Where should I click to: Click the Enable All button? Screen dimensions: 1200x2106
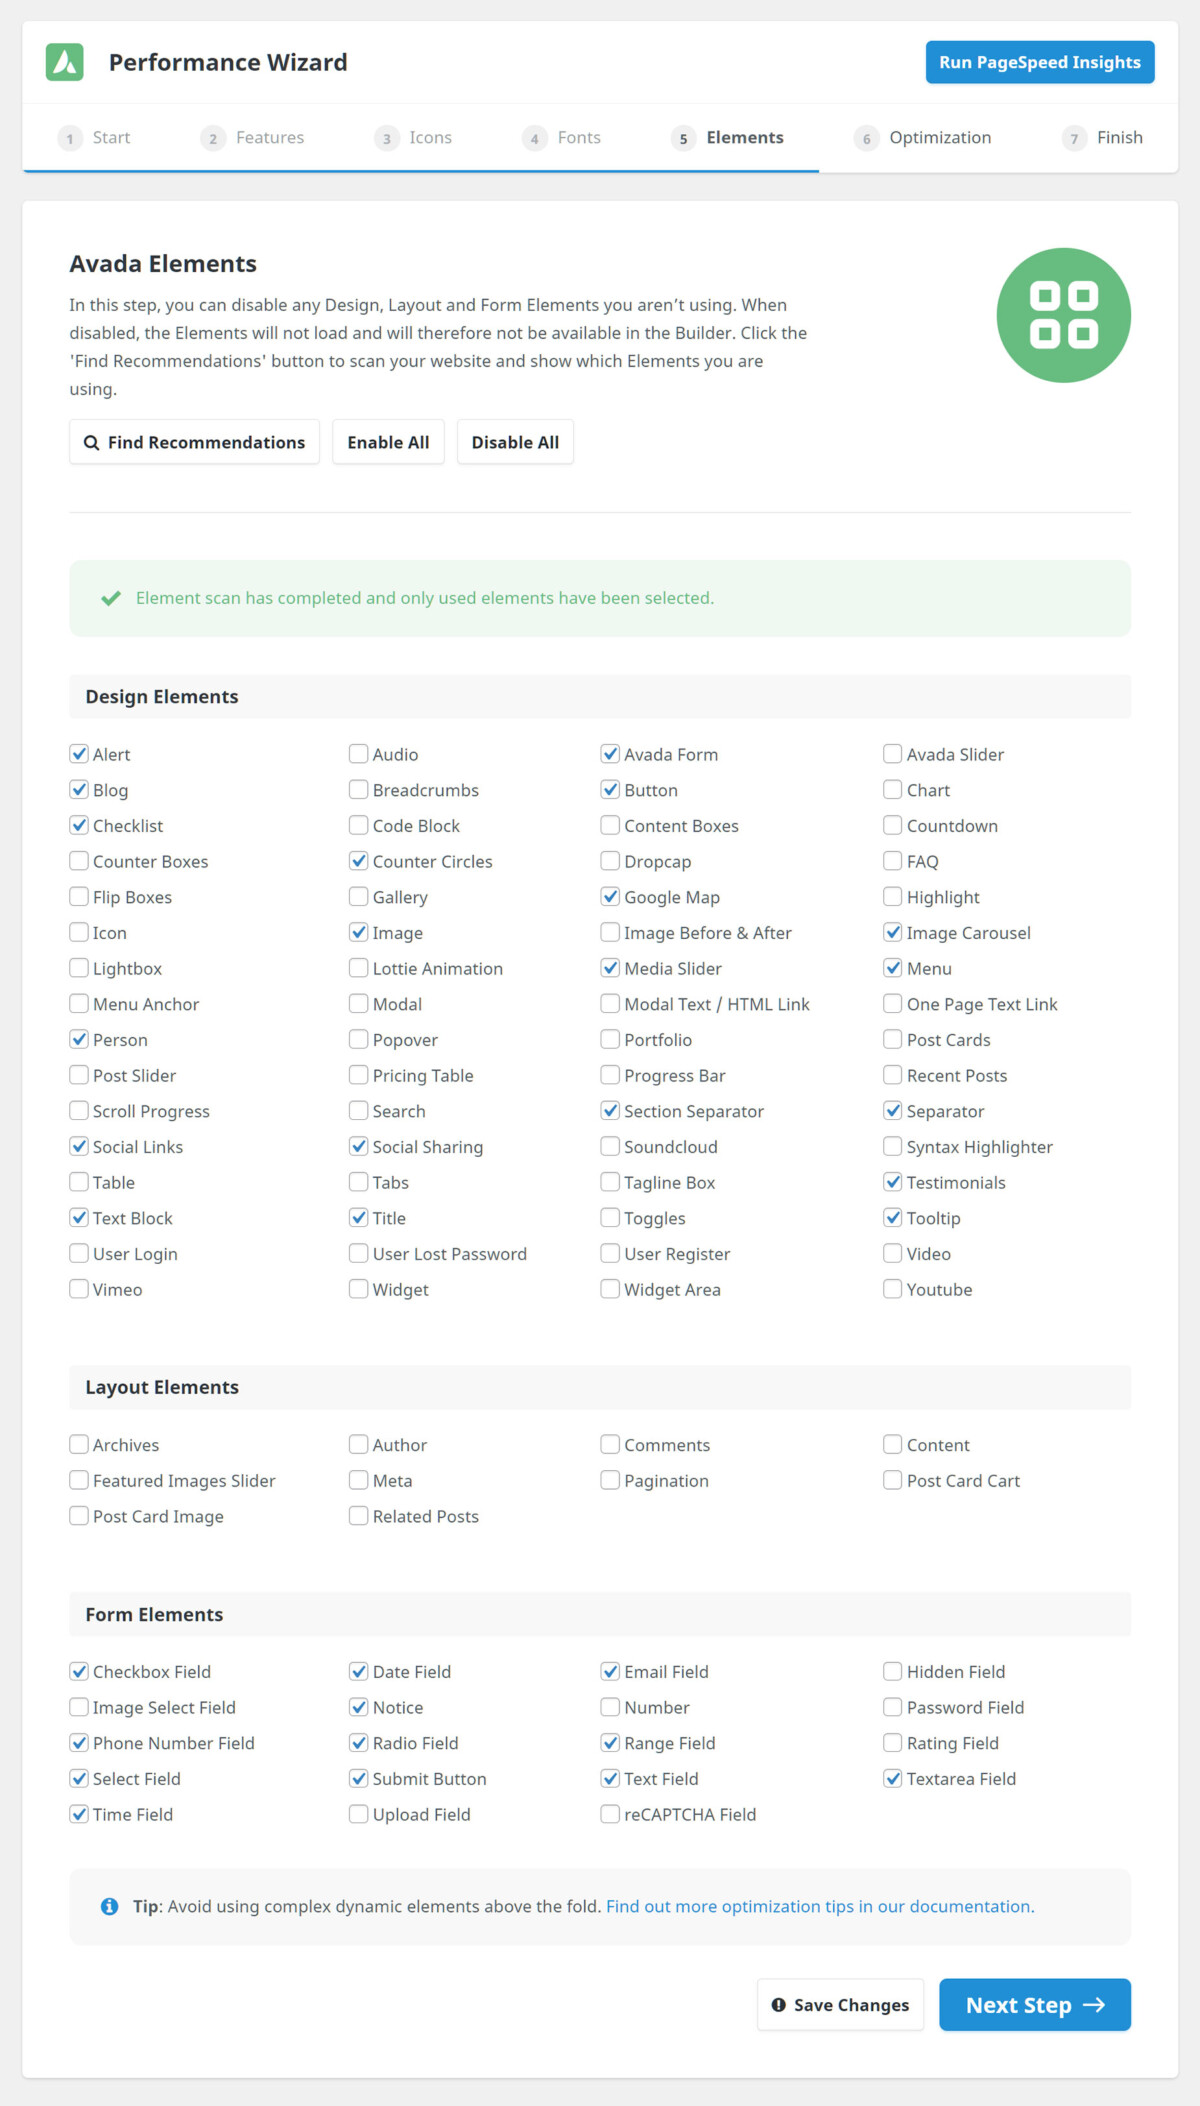click(x=388, y=441)
